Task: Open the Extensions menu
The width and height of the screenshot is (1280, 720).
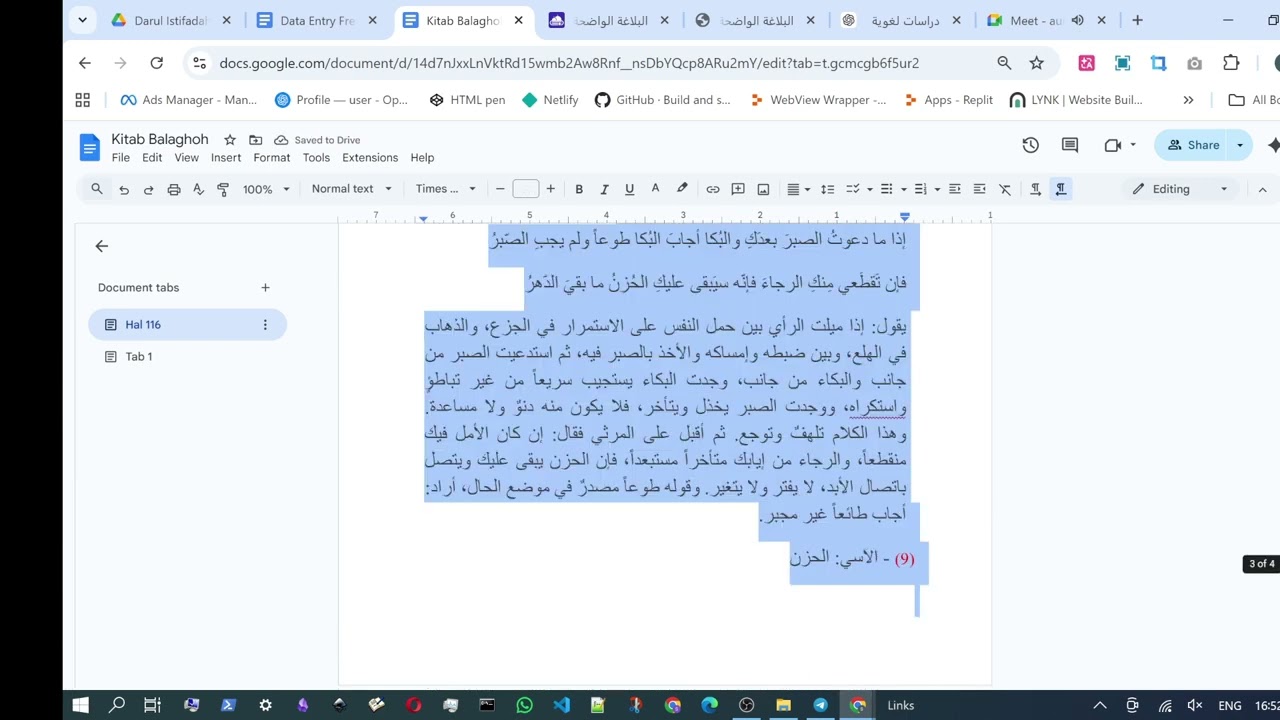Action: [x=370, y=158]
